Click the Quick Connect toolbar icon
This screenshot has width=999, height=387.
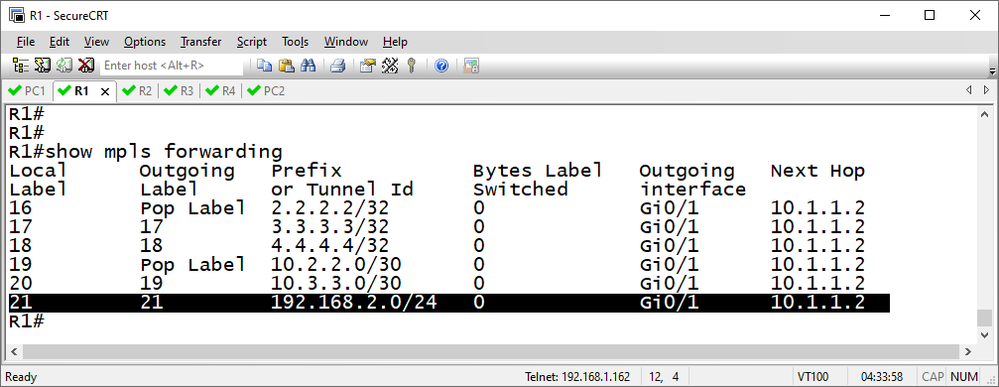tap(42, 65)
